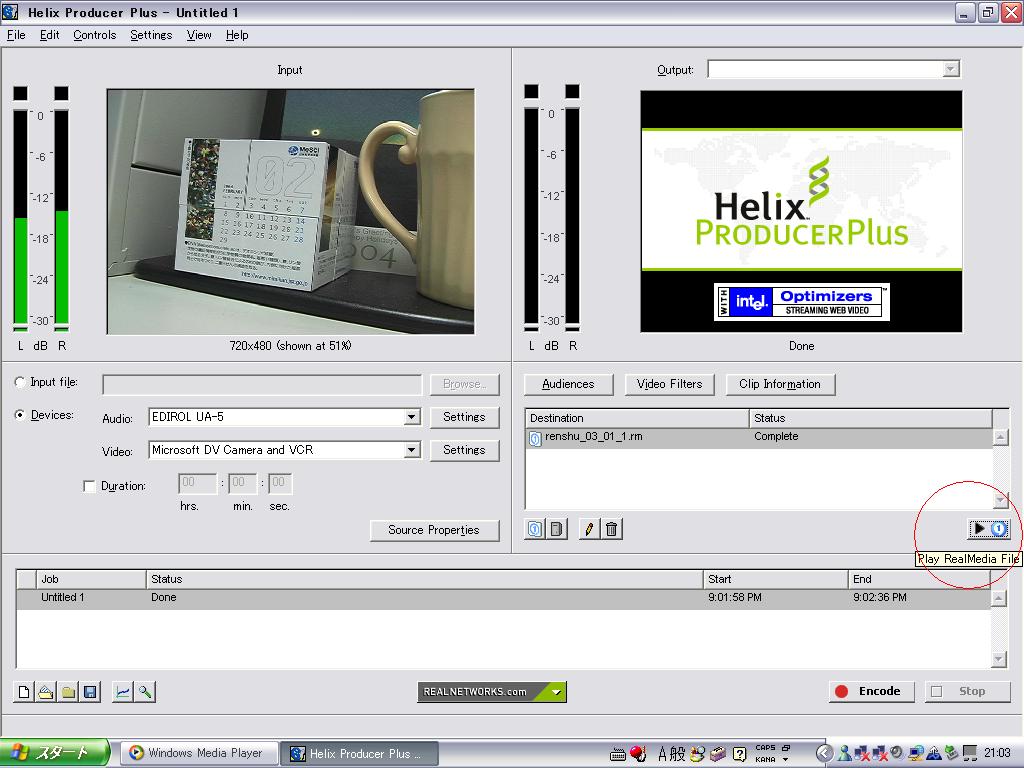
Task: Click the Helix Producer title bar app icon
Action: [x=10, y=12]
